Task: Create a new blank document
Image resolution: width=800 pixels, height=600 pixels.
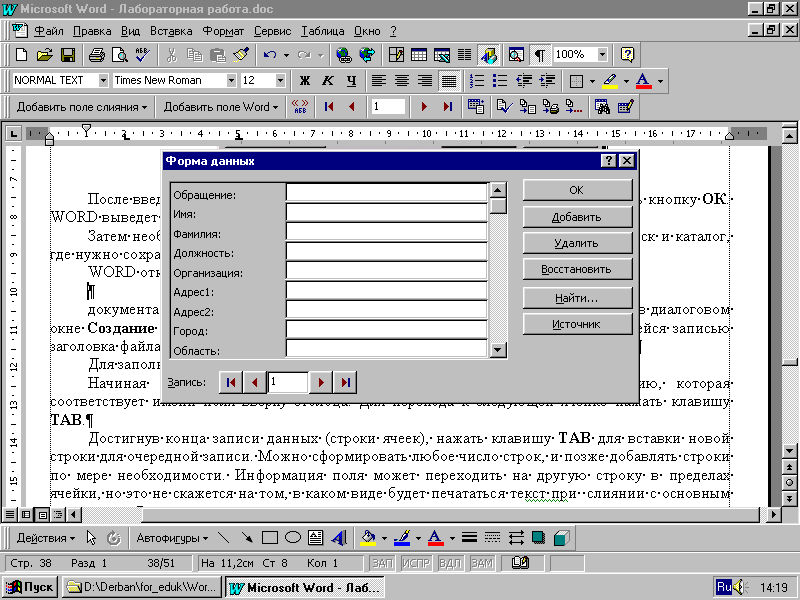Action: point(21,55)
